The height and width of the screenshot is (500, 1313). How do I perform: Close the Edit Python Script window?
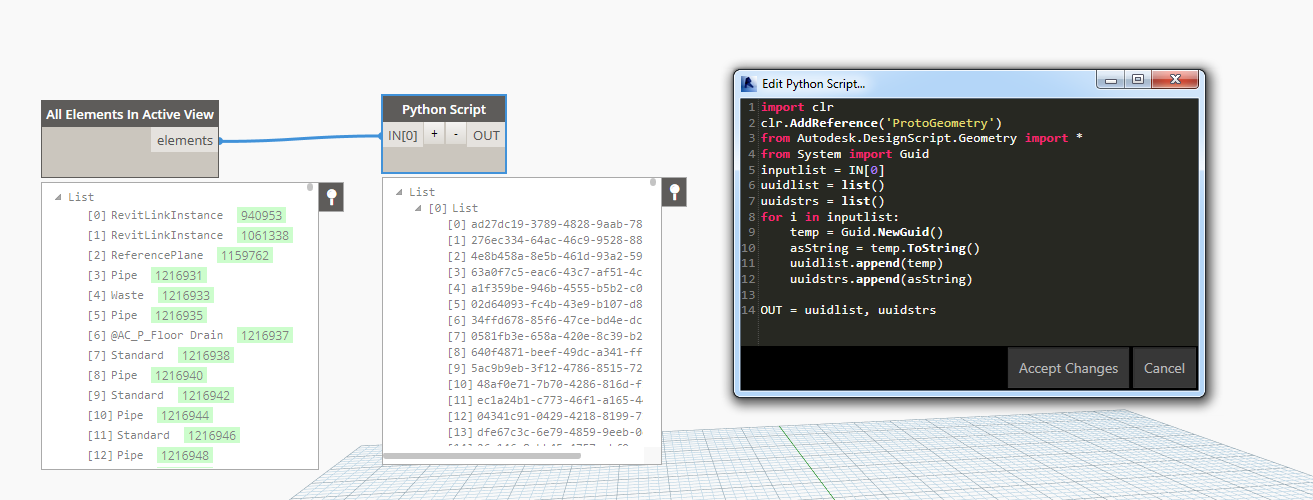click(1175, 78)
